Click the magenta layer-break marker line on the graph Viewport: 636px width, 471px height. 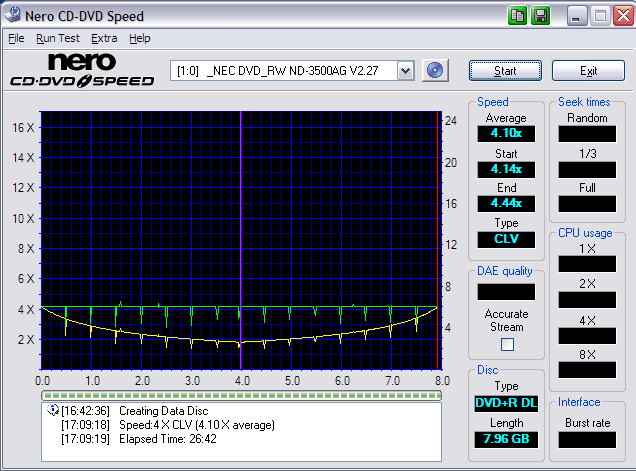click(x=241, y=240)
